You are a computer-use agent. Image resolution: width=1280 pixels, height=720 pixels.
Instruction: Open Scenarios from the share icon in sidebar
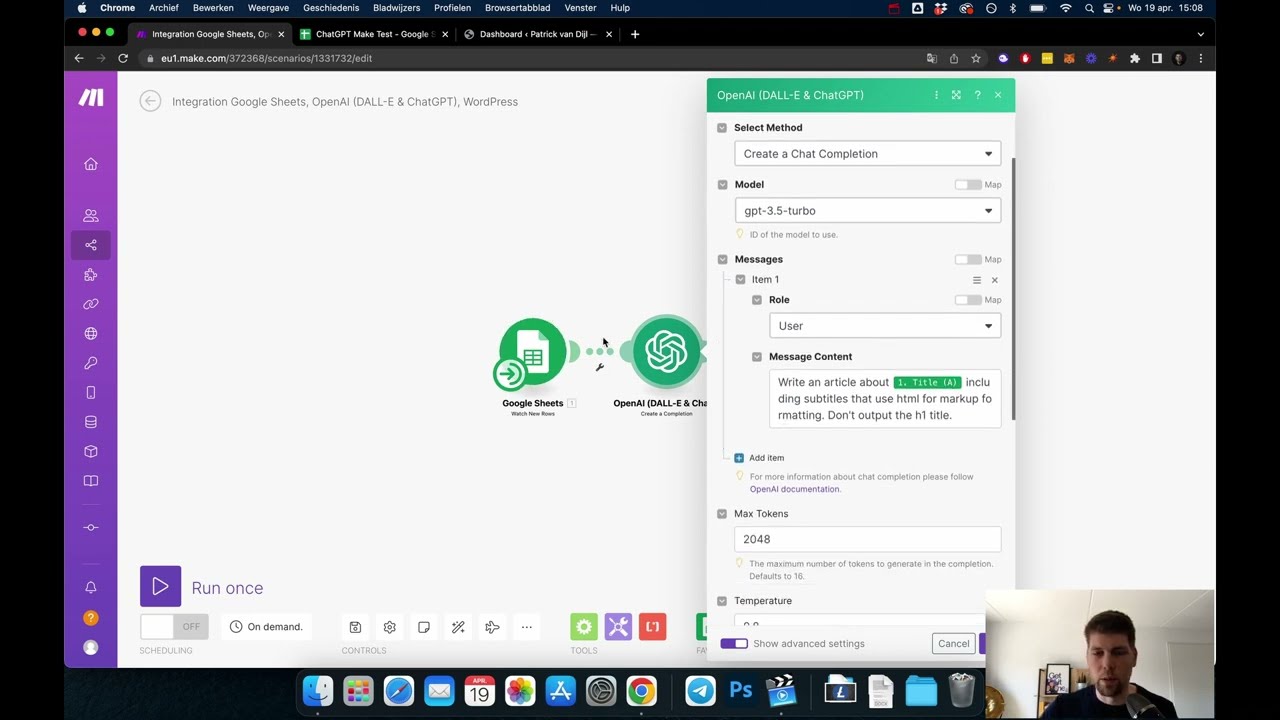91,245
